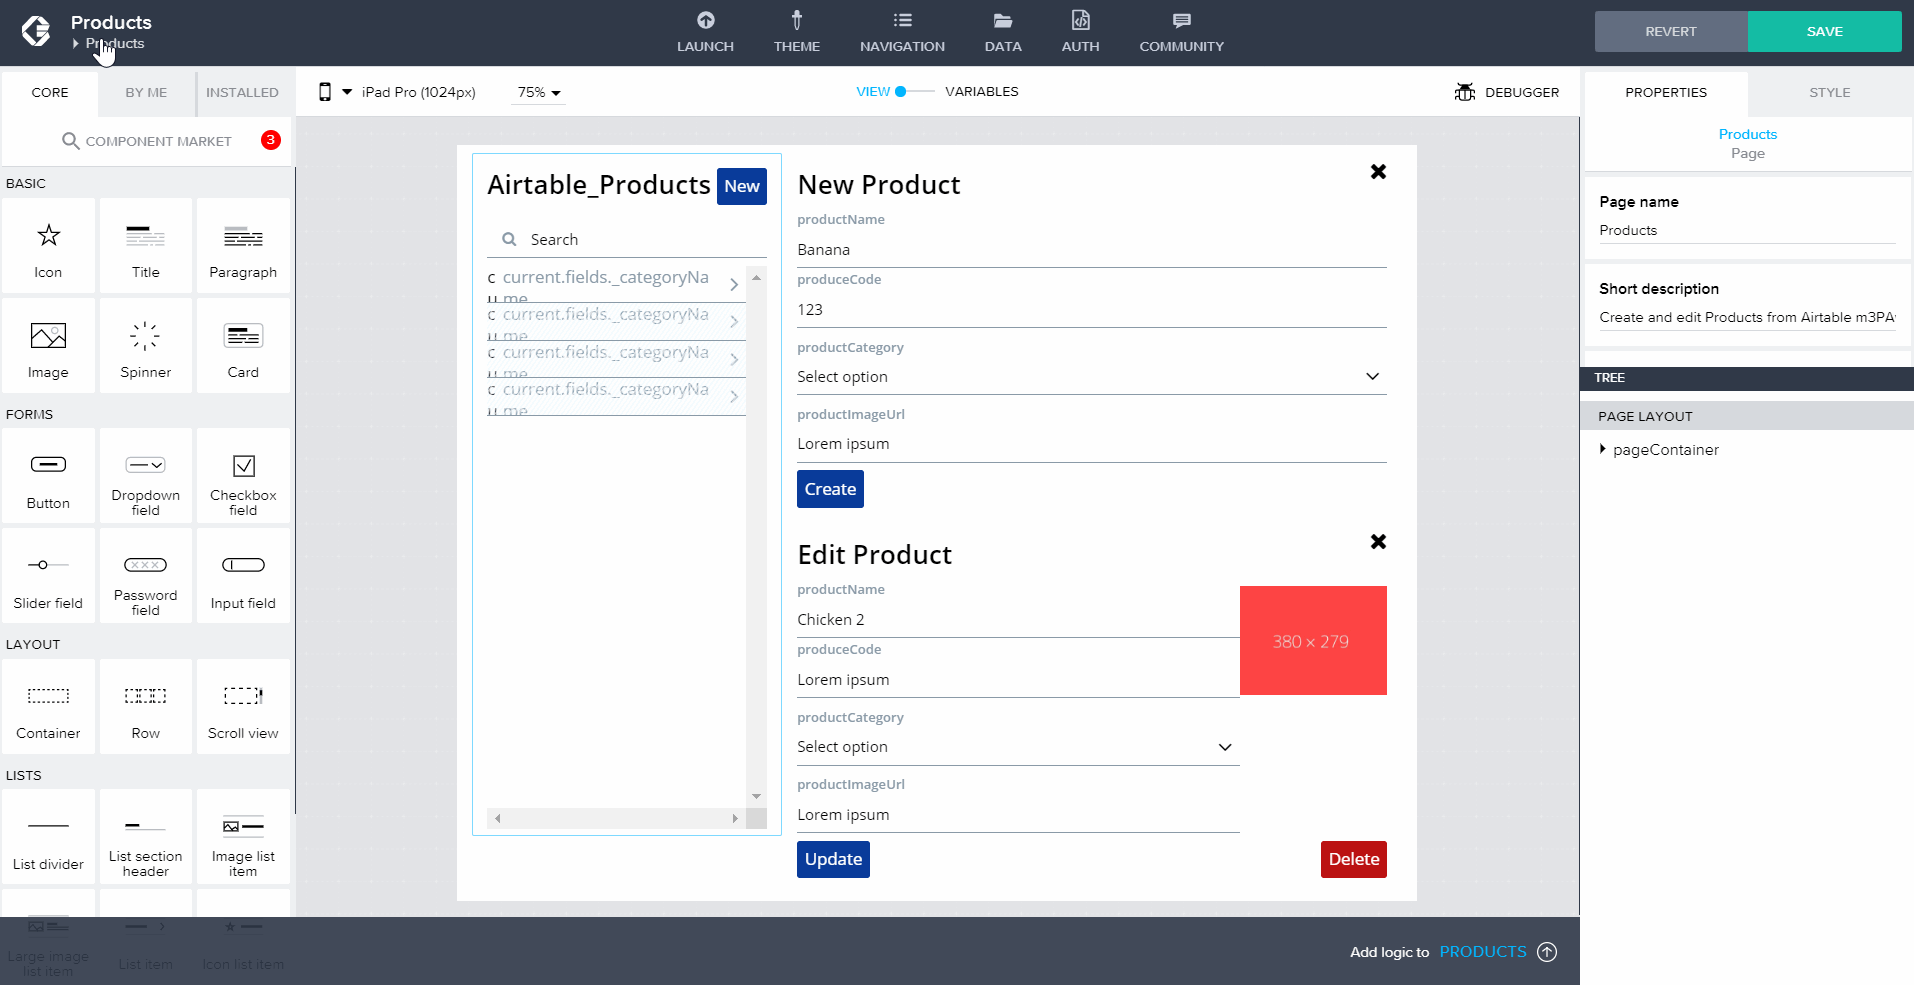This screenshot has width=1914, height=985.
Task: Click the Search field in product list
Action: [x=627, y=240]
